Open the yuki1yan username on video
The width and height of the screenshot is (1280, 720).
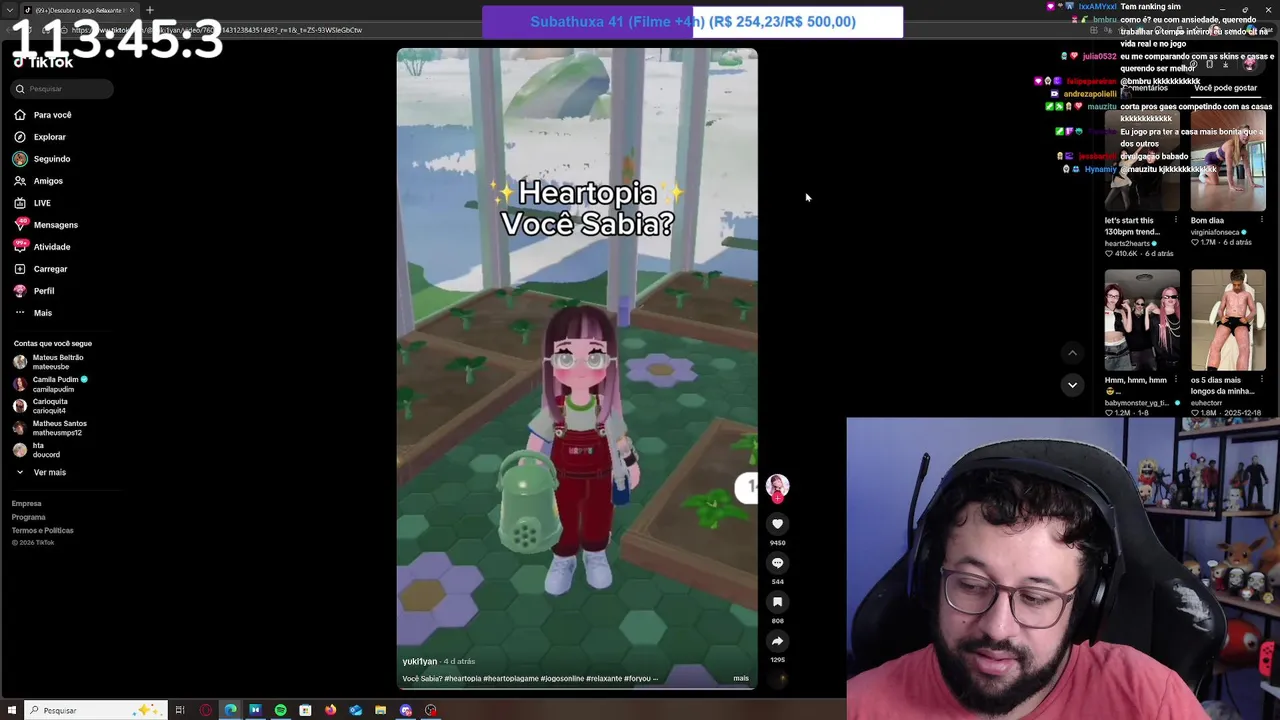(x=419, y=661)
